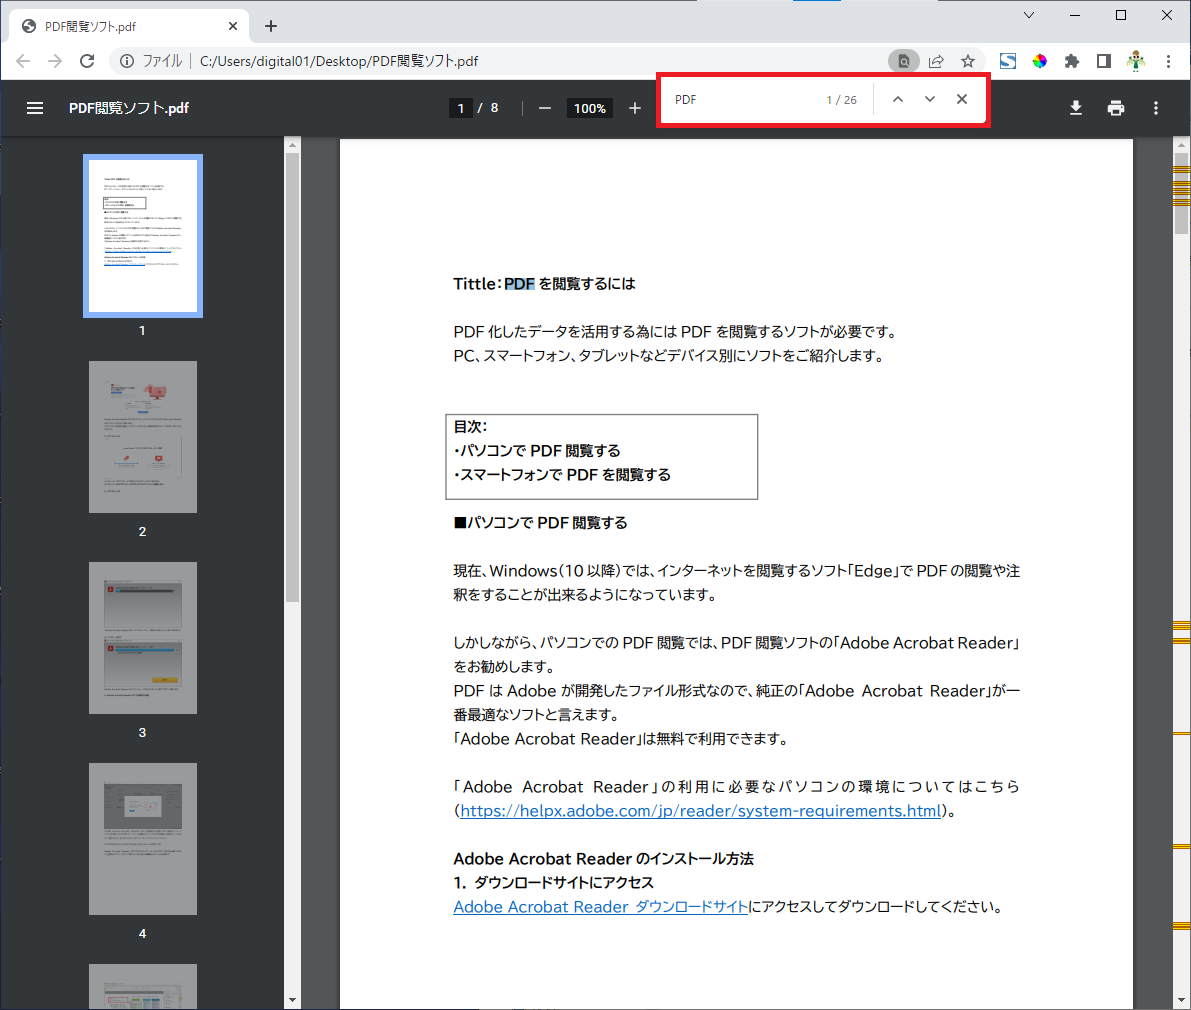Click the thumbnail panel scrollbar thumb
Image resolution: width=1191 pixels, height=1010 pixels.
click(x=292, y=377)
